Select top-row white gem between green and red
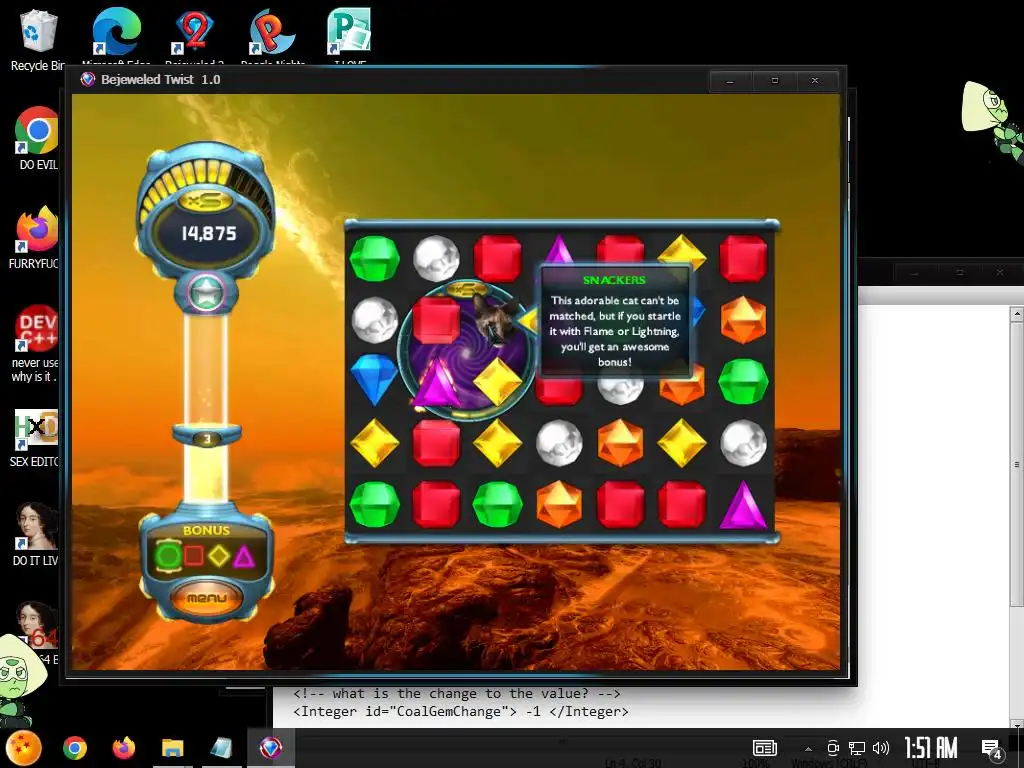 pos(436,259)
